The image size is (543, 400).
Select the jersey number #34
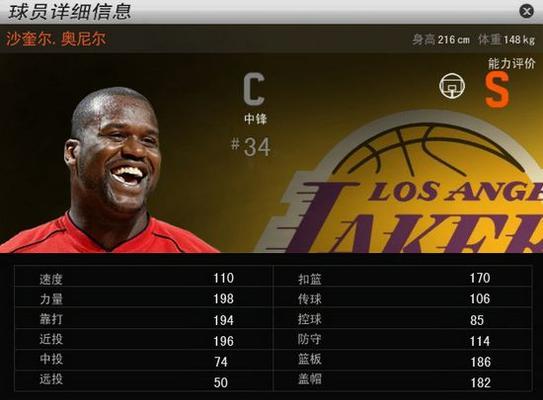coord(251,147)
